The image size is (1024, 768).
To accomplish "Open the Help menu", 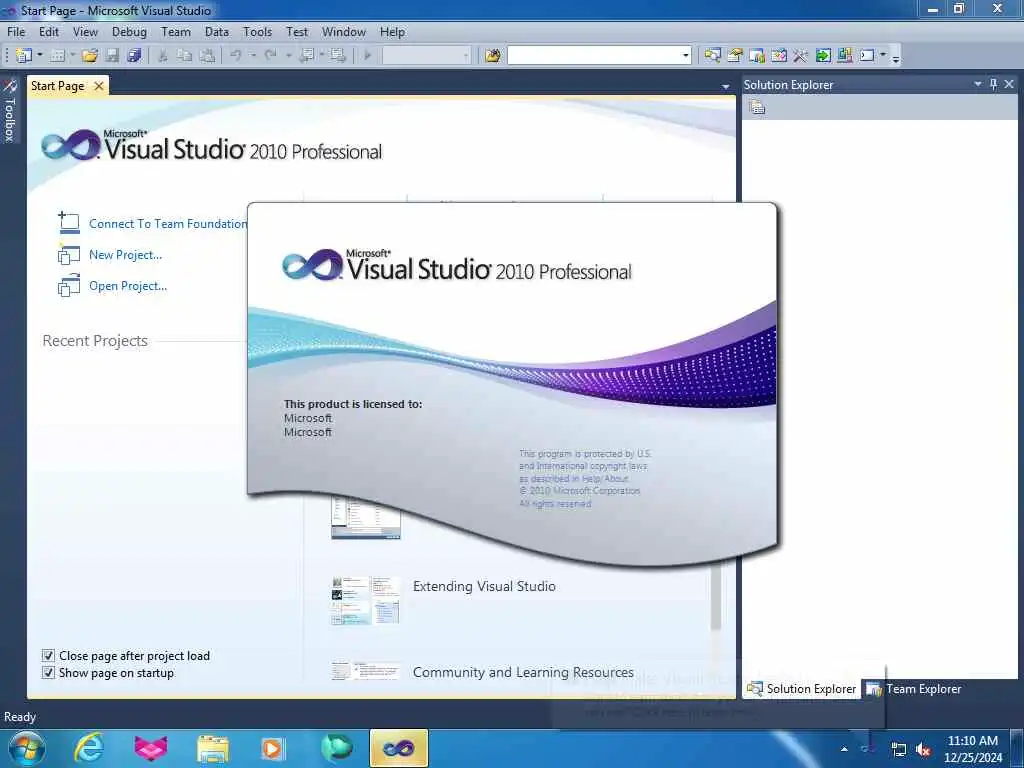I will [392, 31].
